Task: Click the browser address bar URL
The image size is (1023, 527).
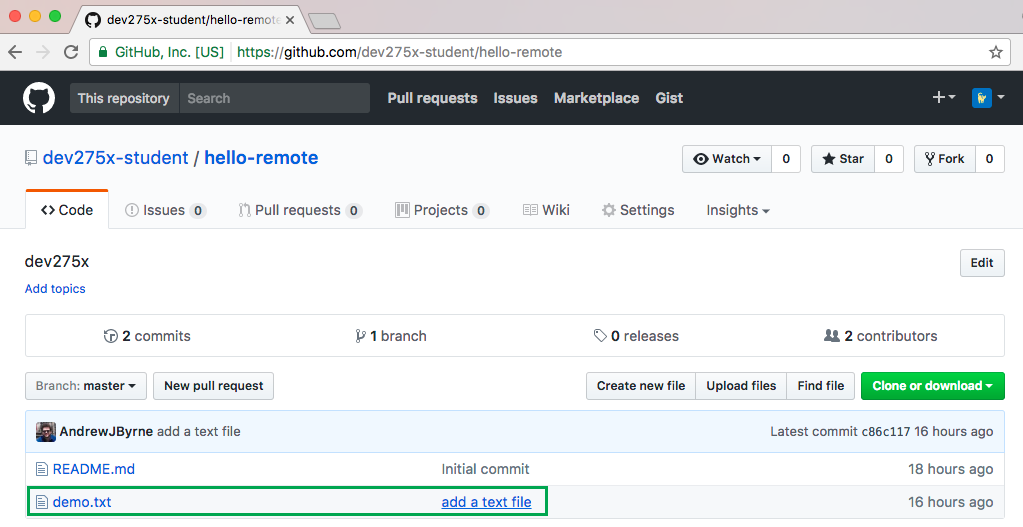Action: point(399,52)
